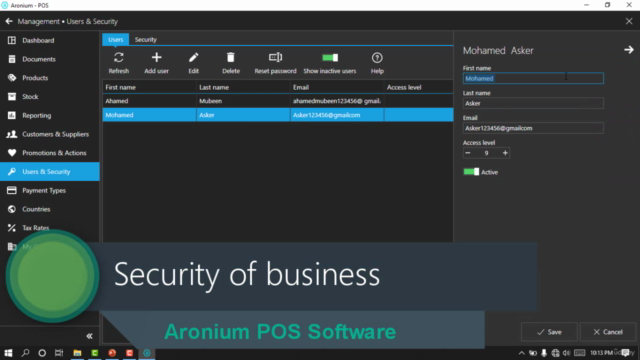Show hidden system tray icons
640x360 pixels.
pyautogui.click(x=522, y=353)
